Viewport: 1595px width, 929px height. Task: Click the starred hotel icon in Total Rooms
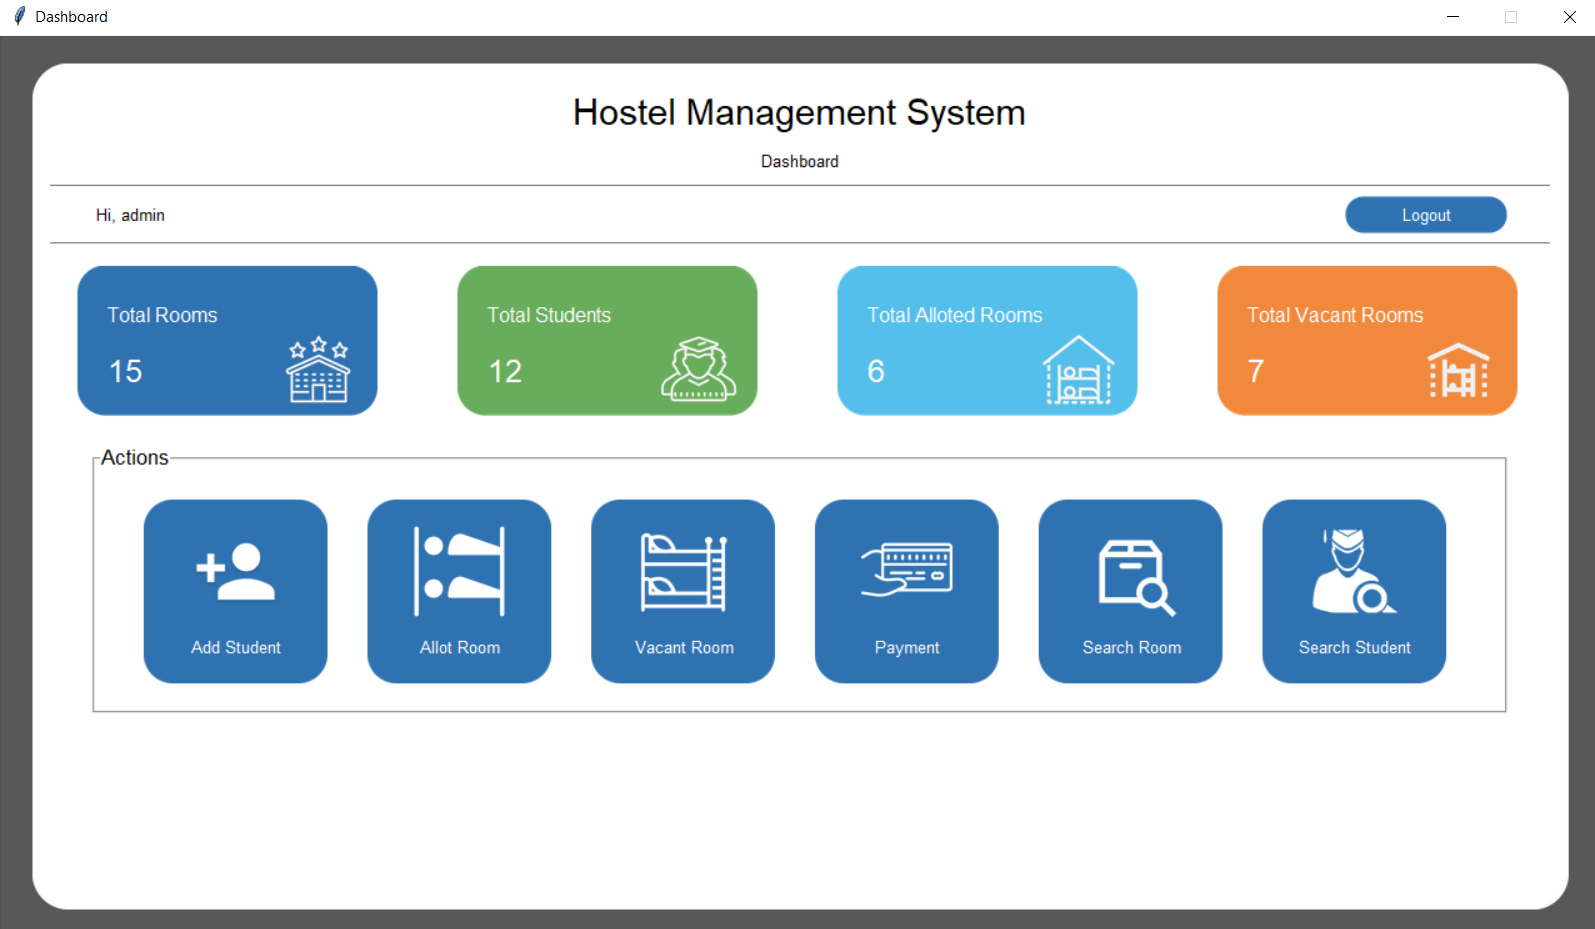tap(318, 370)
